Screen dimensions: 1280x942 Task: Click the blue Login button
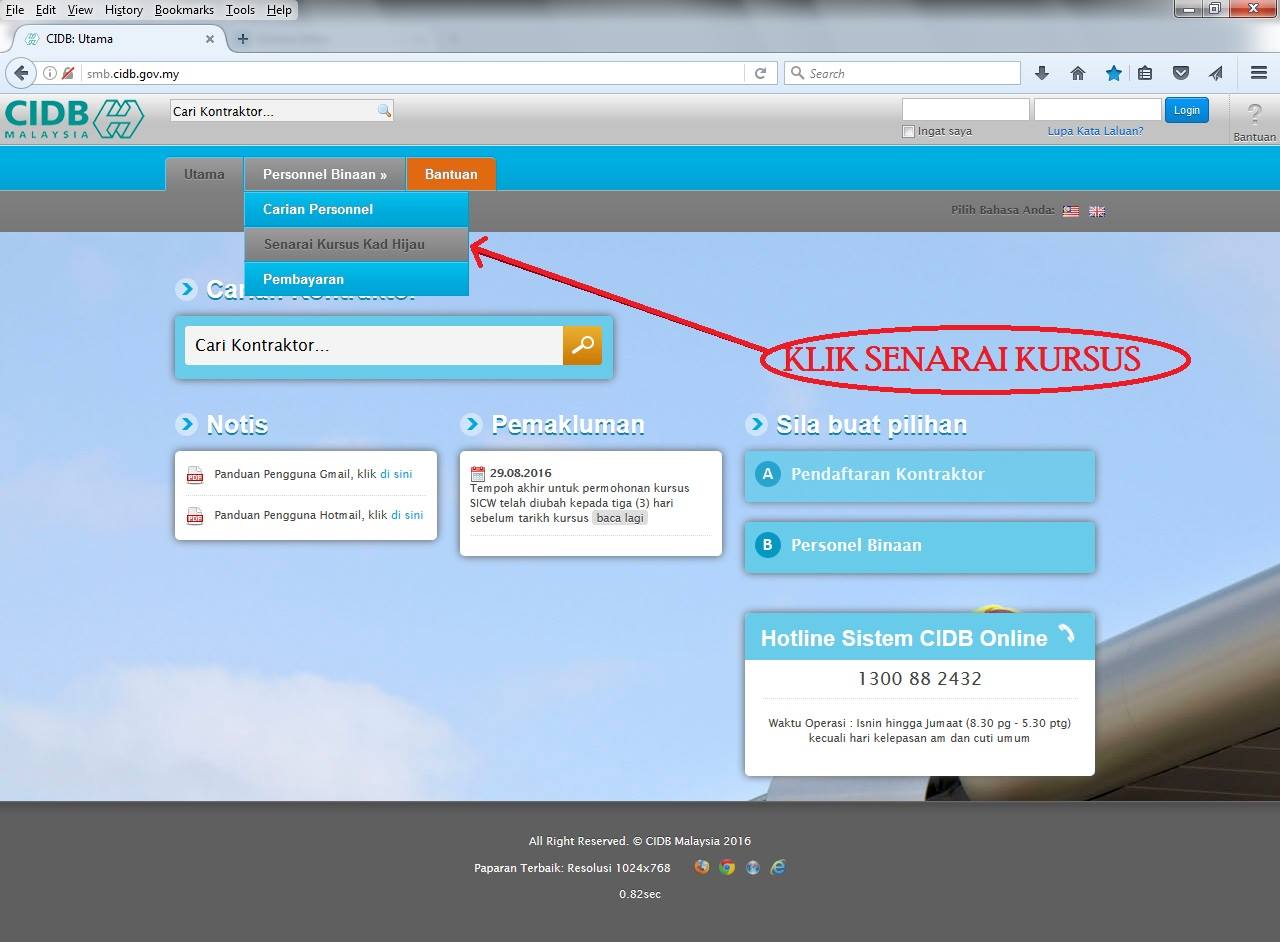pyautogui.click(x=1187, y=110)
